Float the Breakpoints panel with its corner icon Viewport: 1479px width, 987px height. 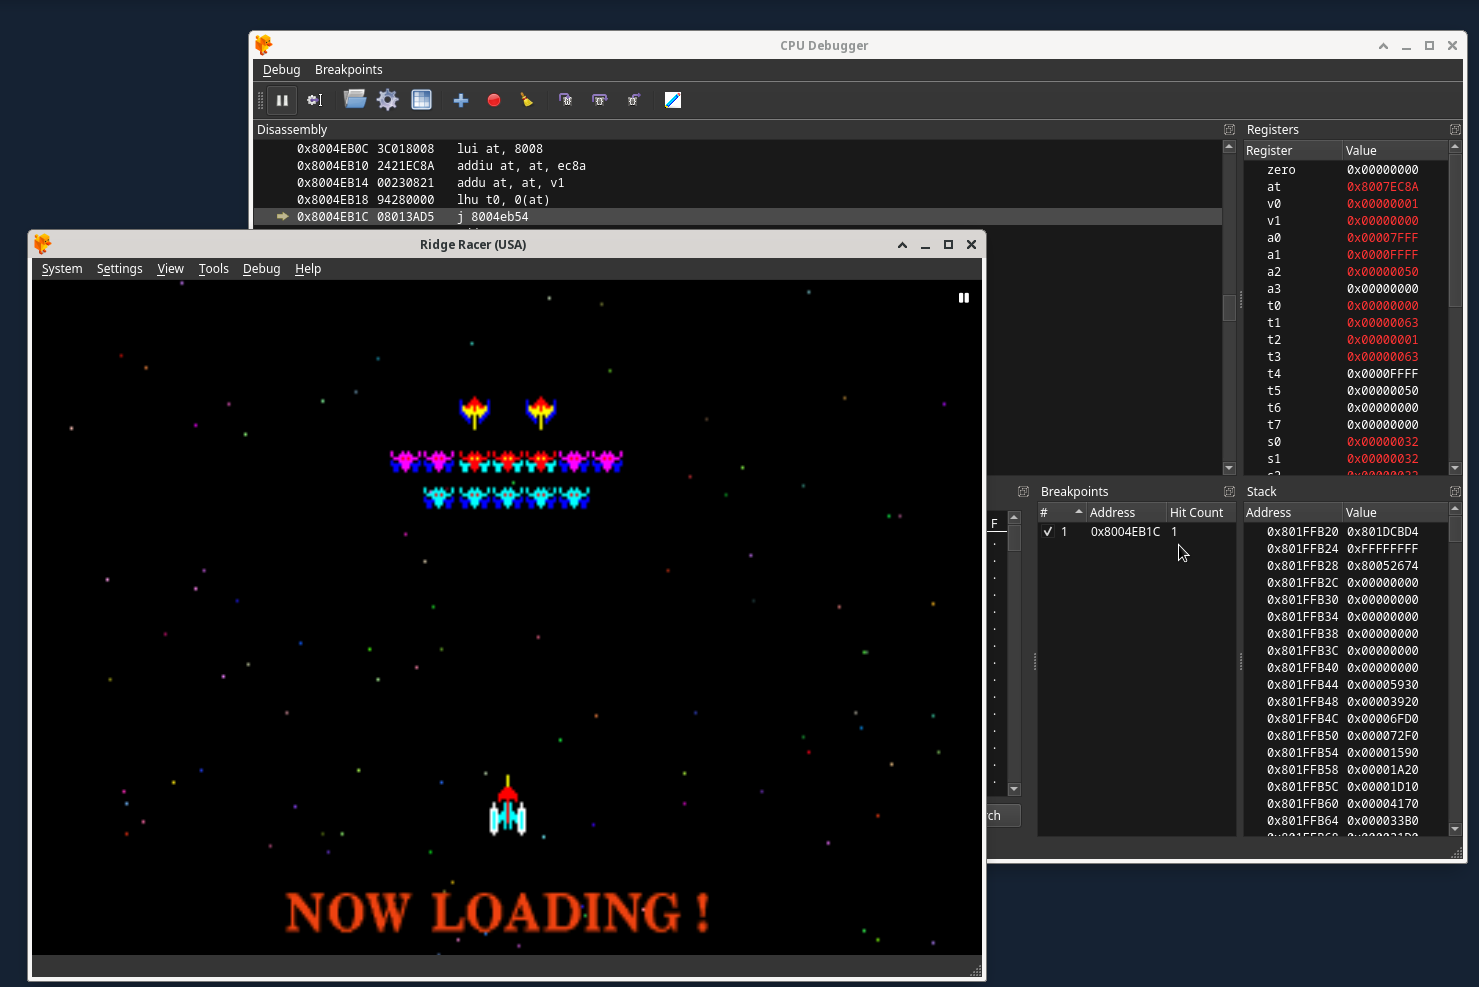pos(1230,492)
